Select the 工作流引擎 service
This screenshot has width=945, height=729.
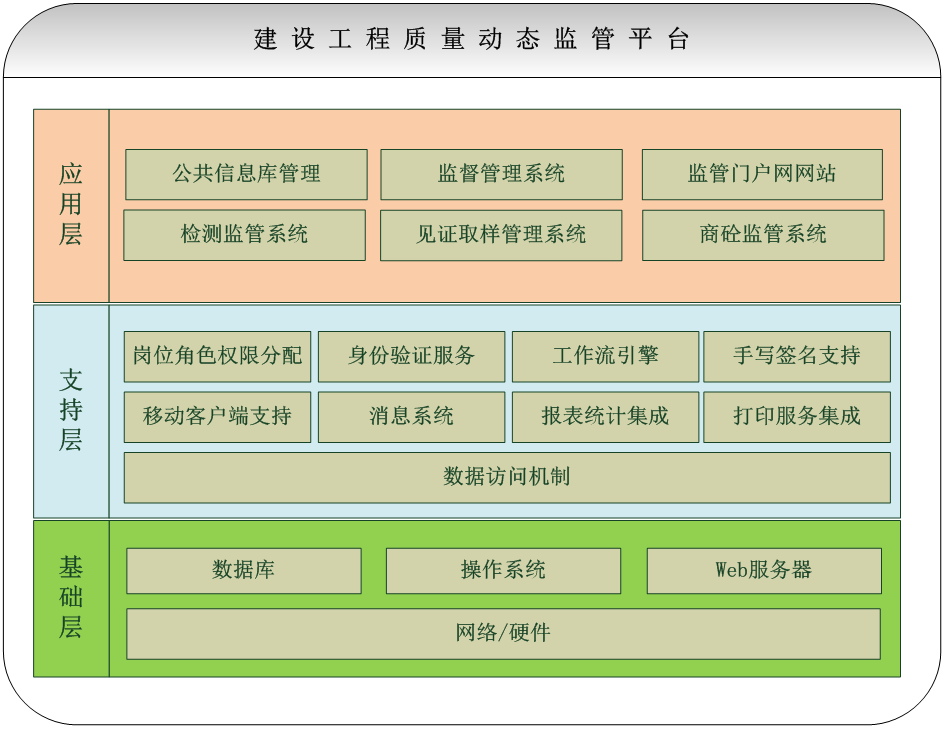click(x=605, y=356)
